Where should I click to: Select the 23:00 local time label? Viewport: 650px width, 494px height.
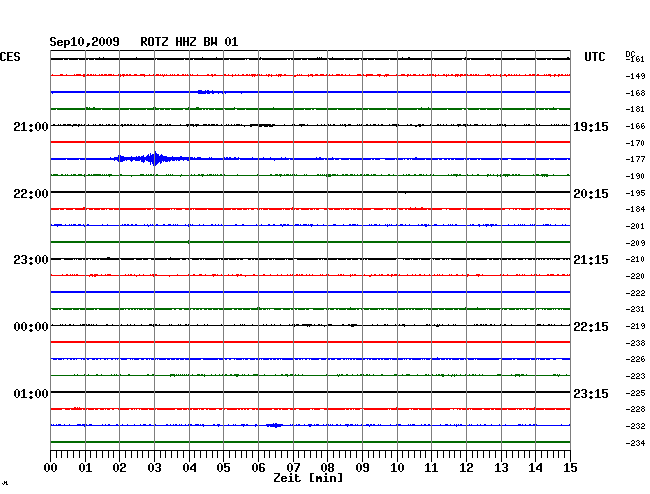(31, 260)
